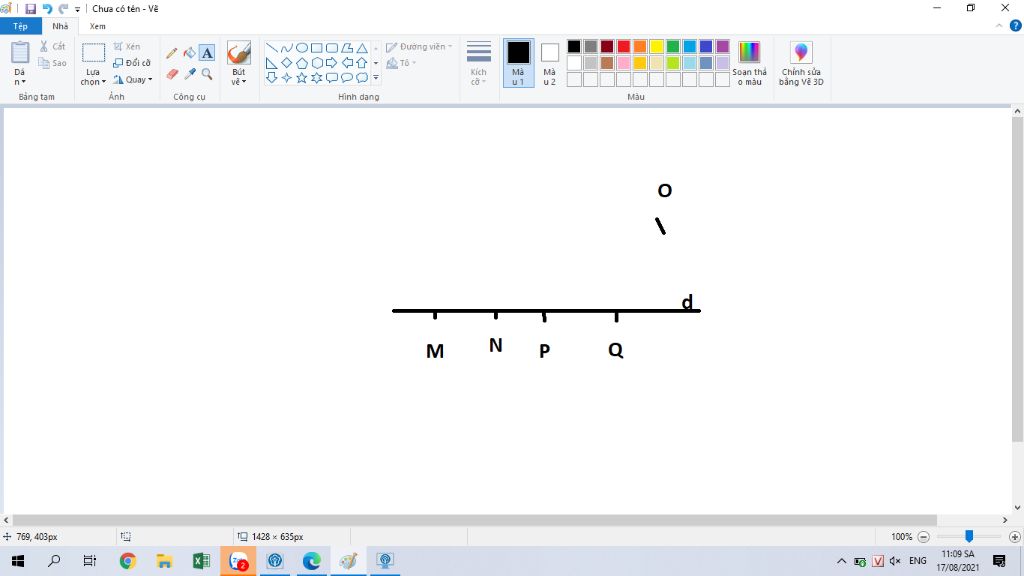Open Soạn thảo màu edit colors
This screenshot has height=576, width=1024.
point(749,63)
